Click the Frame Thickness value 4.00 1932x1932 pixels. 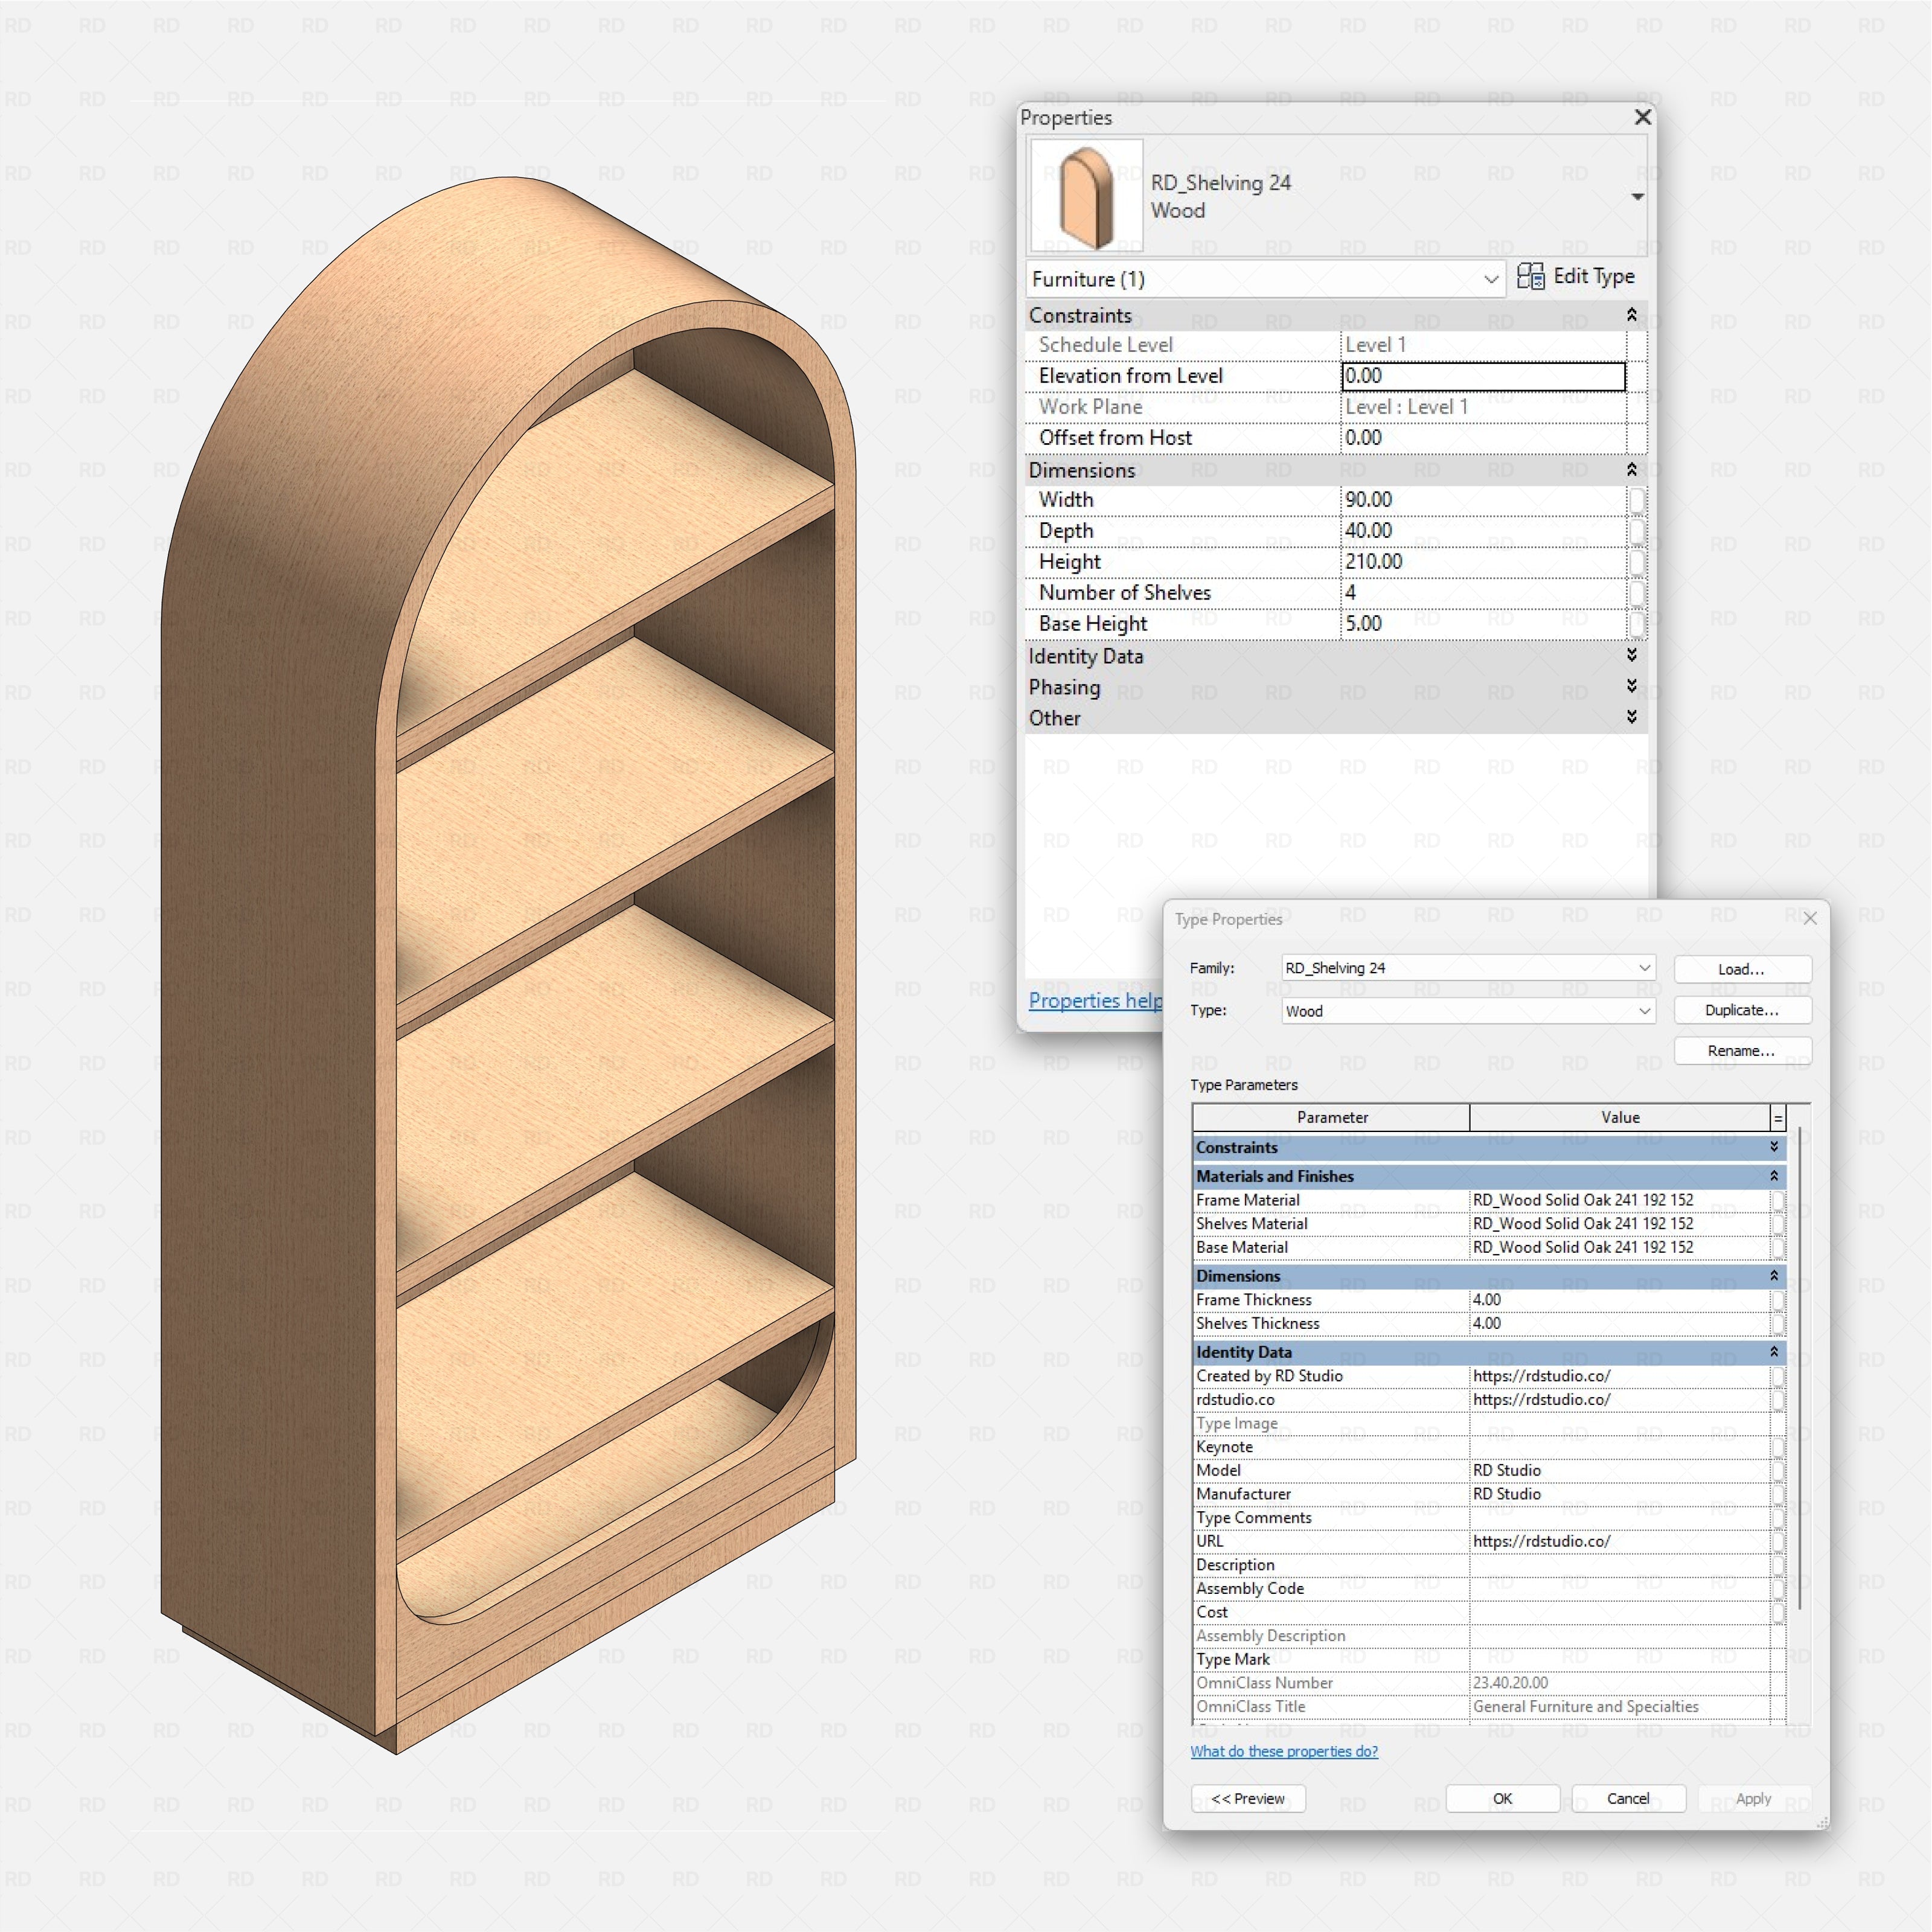pos(1619,1300)
